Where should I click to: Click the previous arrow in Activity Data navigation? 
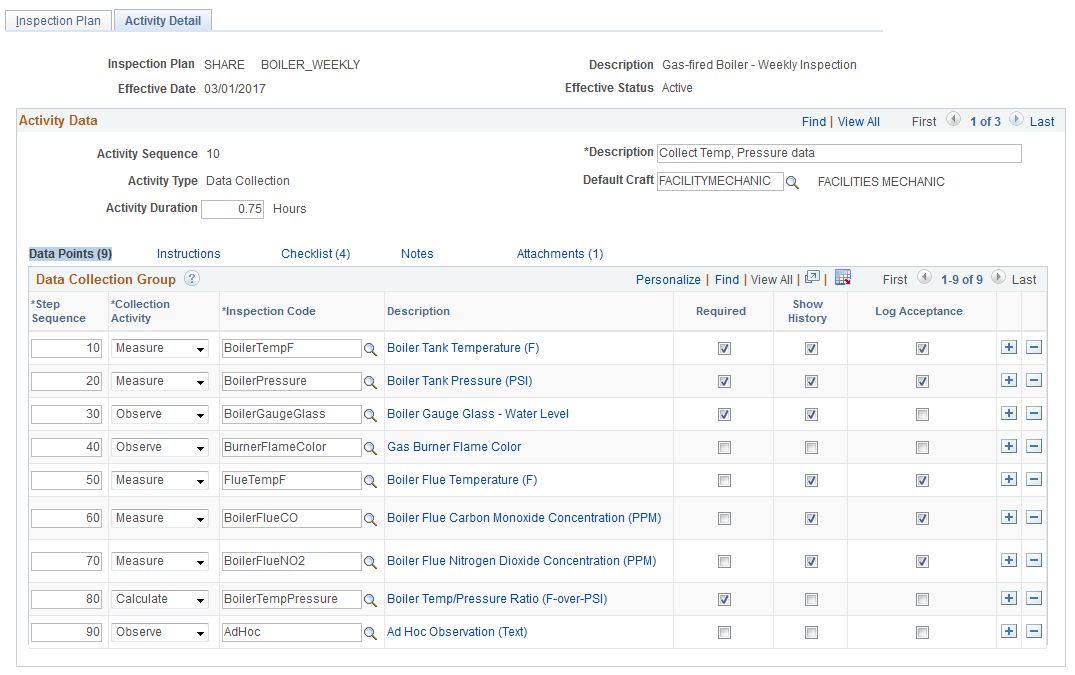pos(954,119)
